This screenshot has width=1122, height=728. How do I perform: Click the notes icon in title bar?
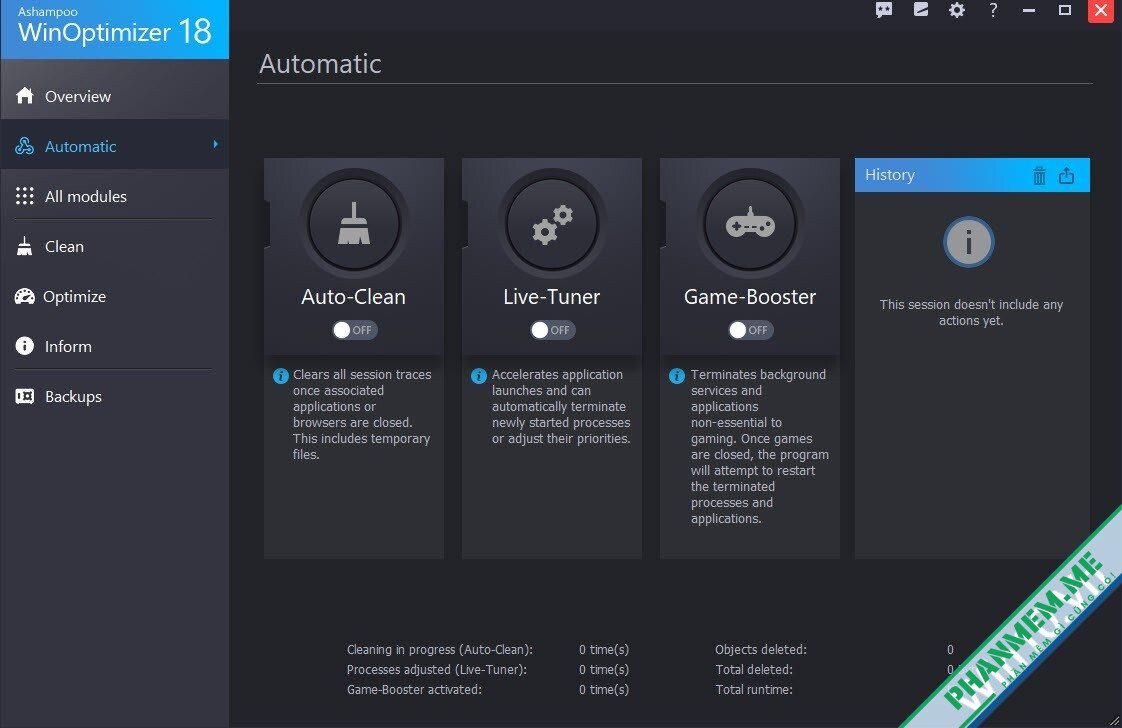[x=921, y=10]
